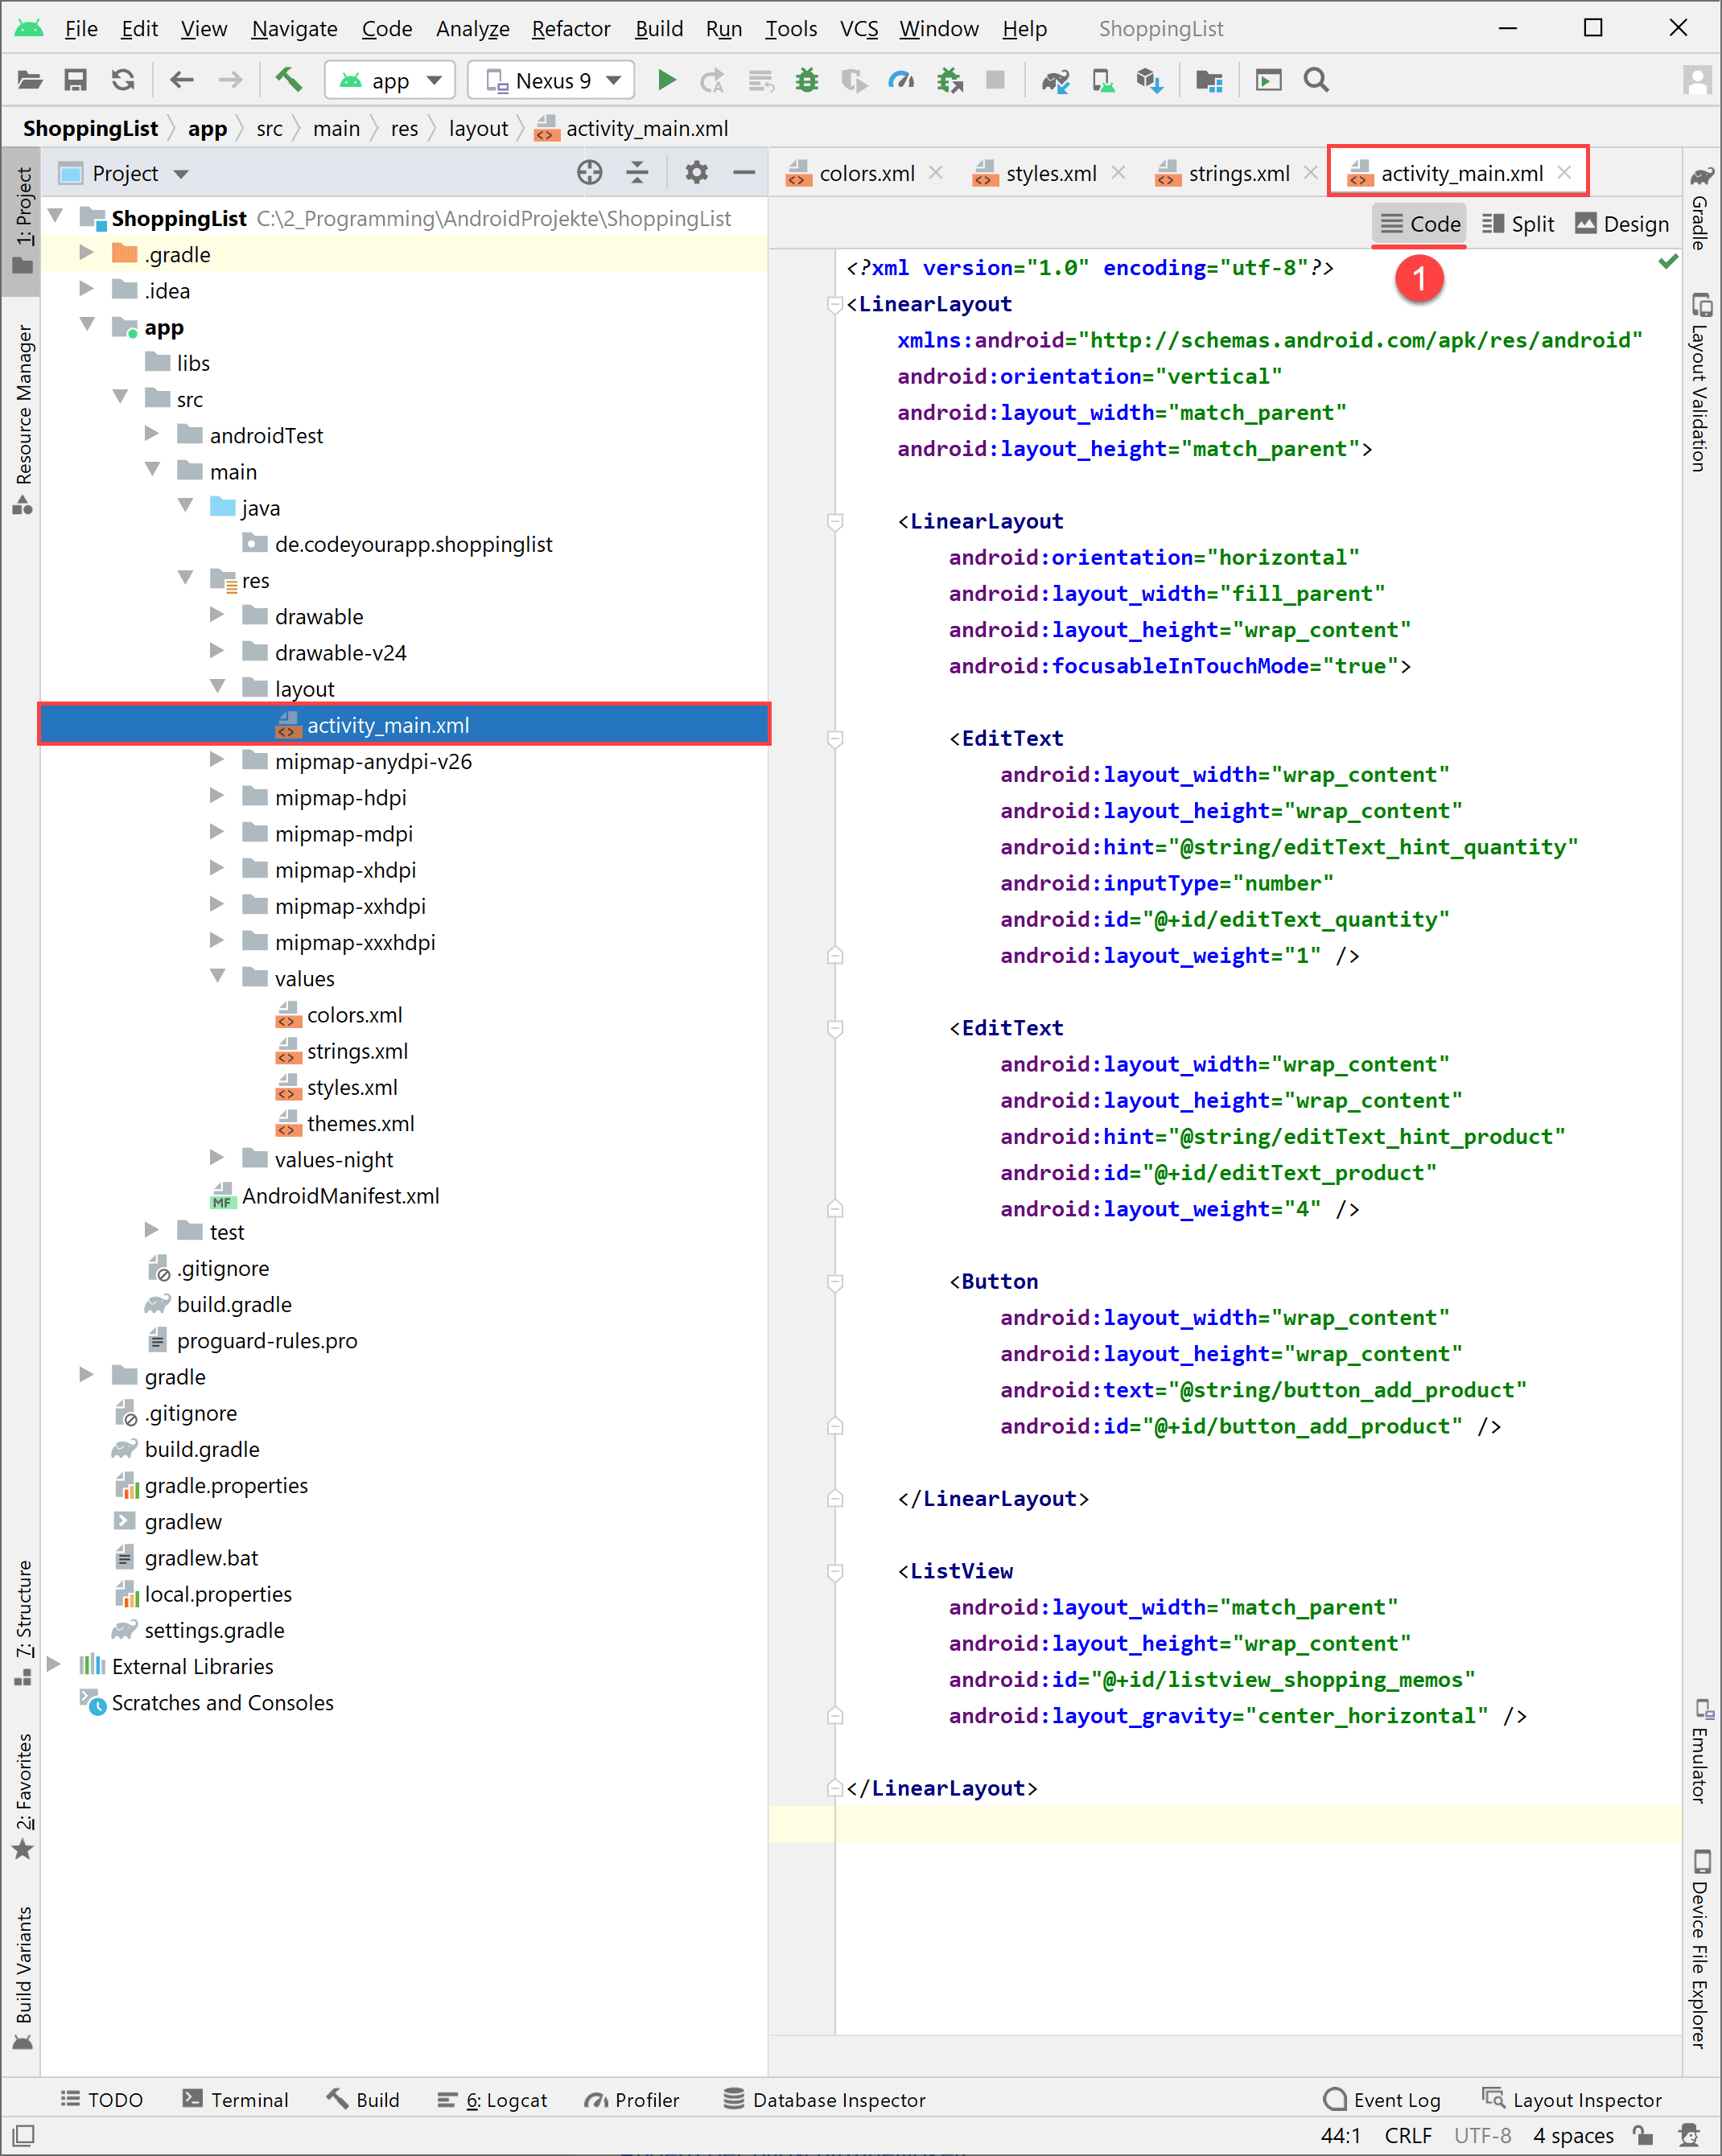Click the layout breadcrumb in navigation bar
The height and width of the screenshot is (2156, 1722).
[x=478, y=128]
